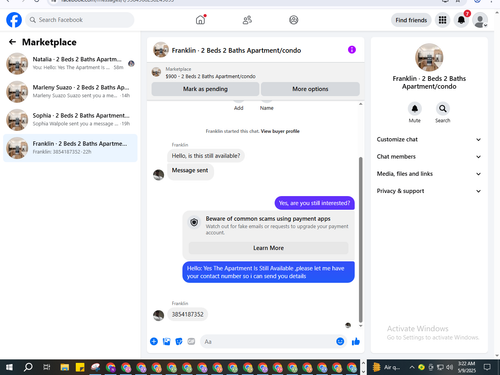Open the Friends icon in top bar
The width and height of the screenshot is (500, 375).
pos(247,20)
